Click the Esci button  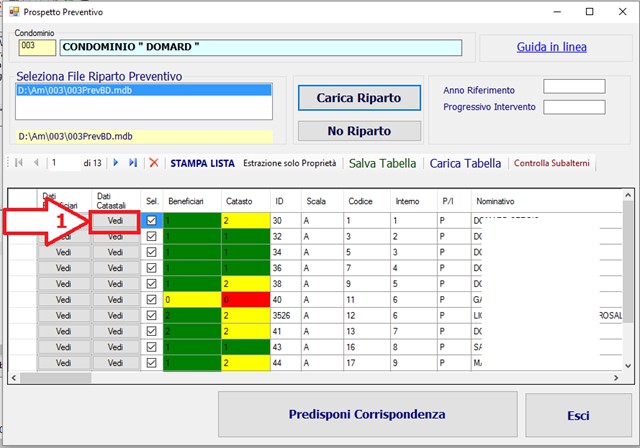[x=578, y=415]
